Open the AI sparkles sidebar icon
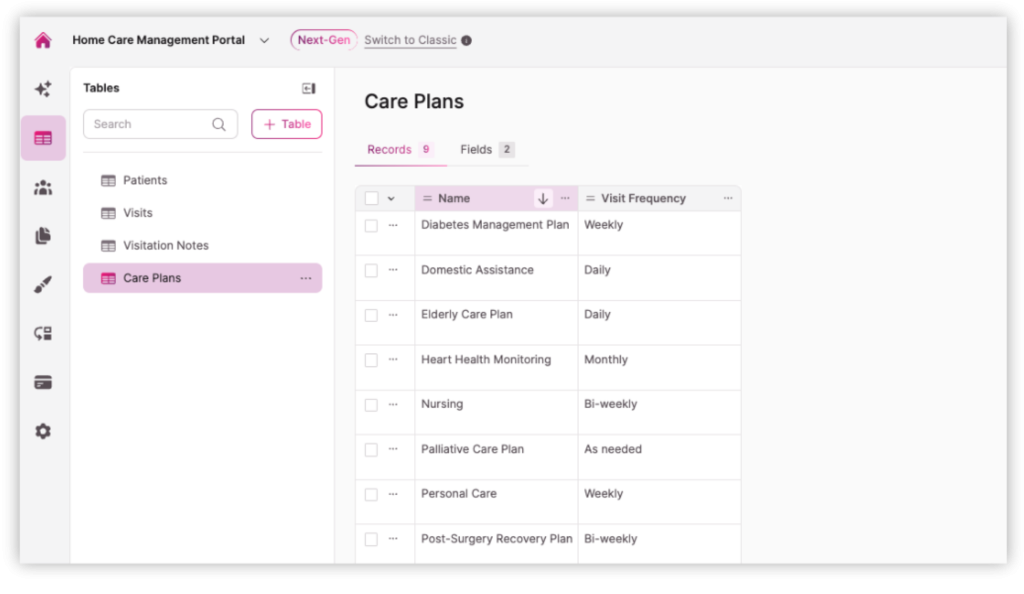 click(43, 89)
